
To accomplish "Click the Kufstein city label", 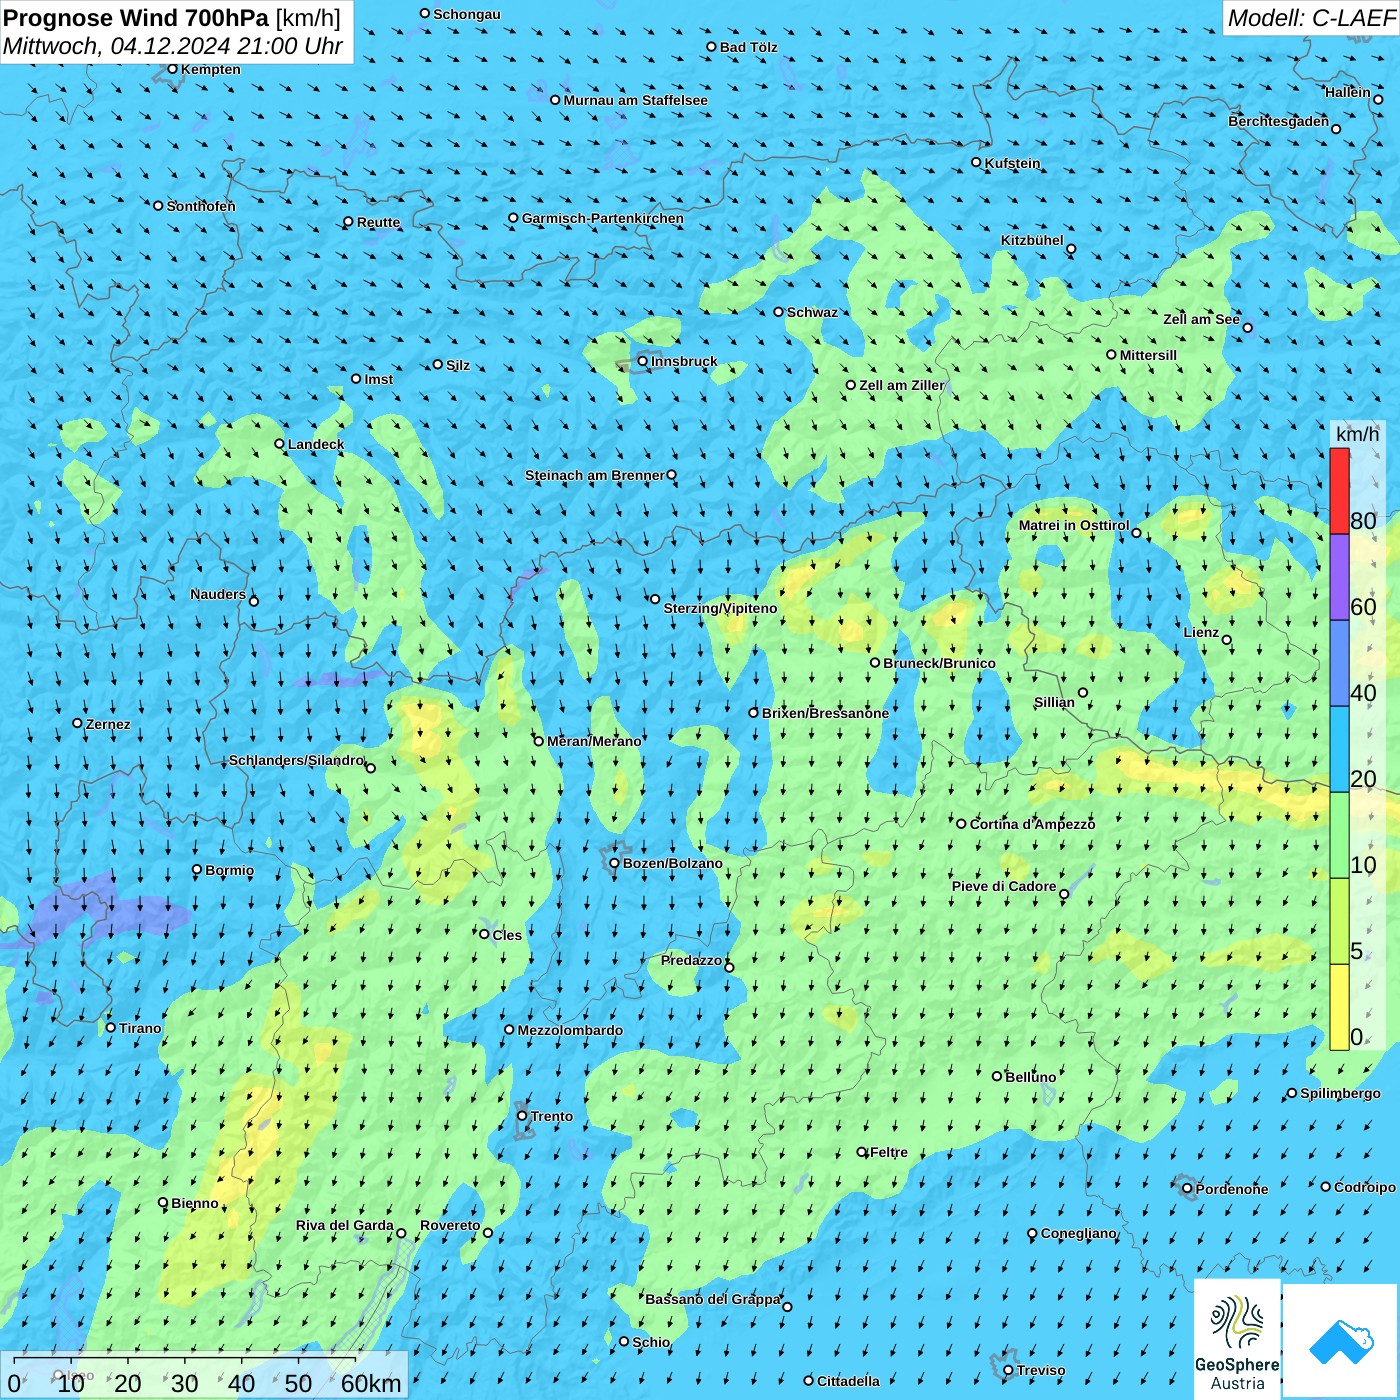I will pos(1012,163).
